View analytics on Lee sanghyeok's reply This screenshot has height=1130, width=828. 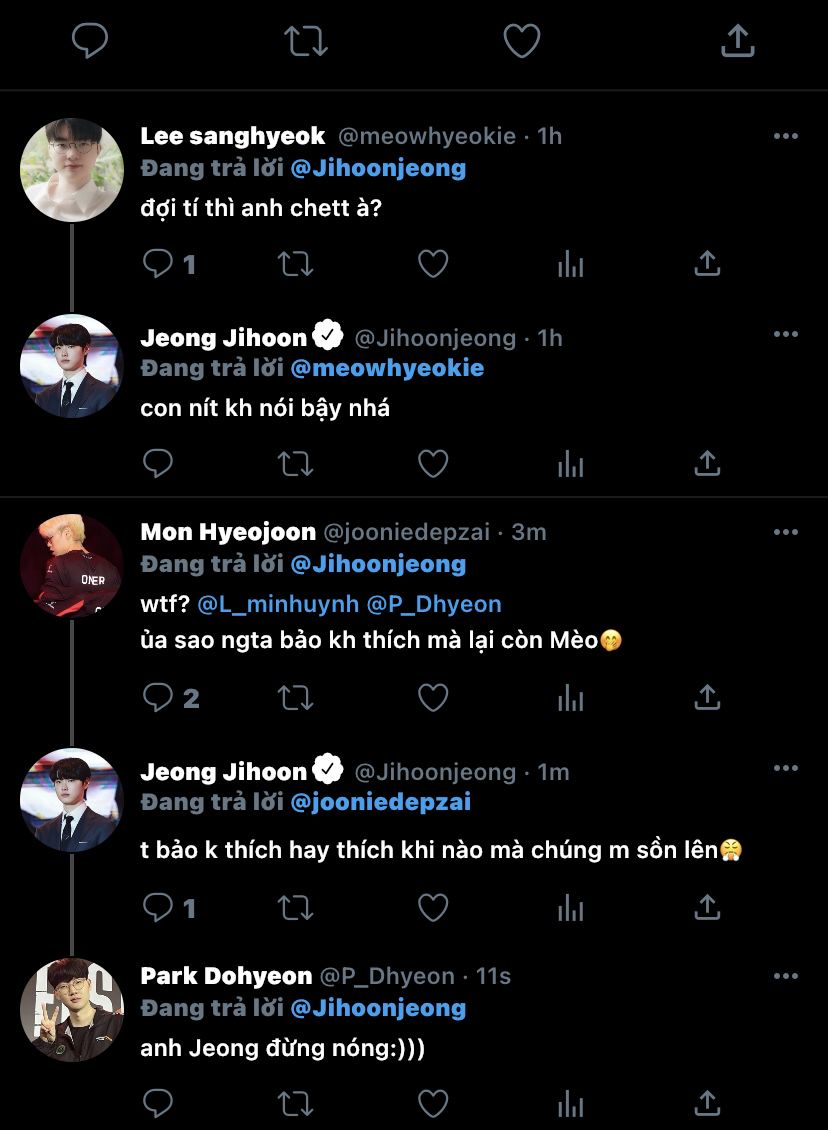(x=570, y=264)
